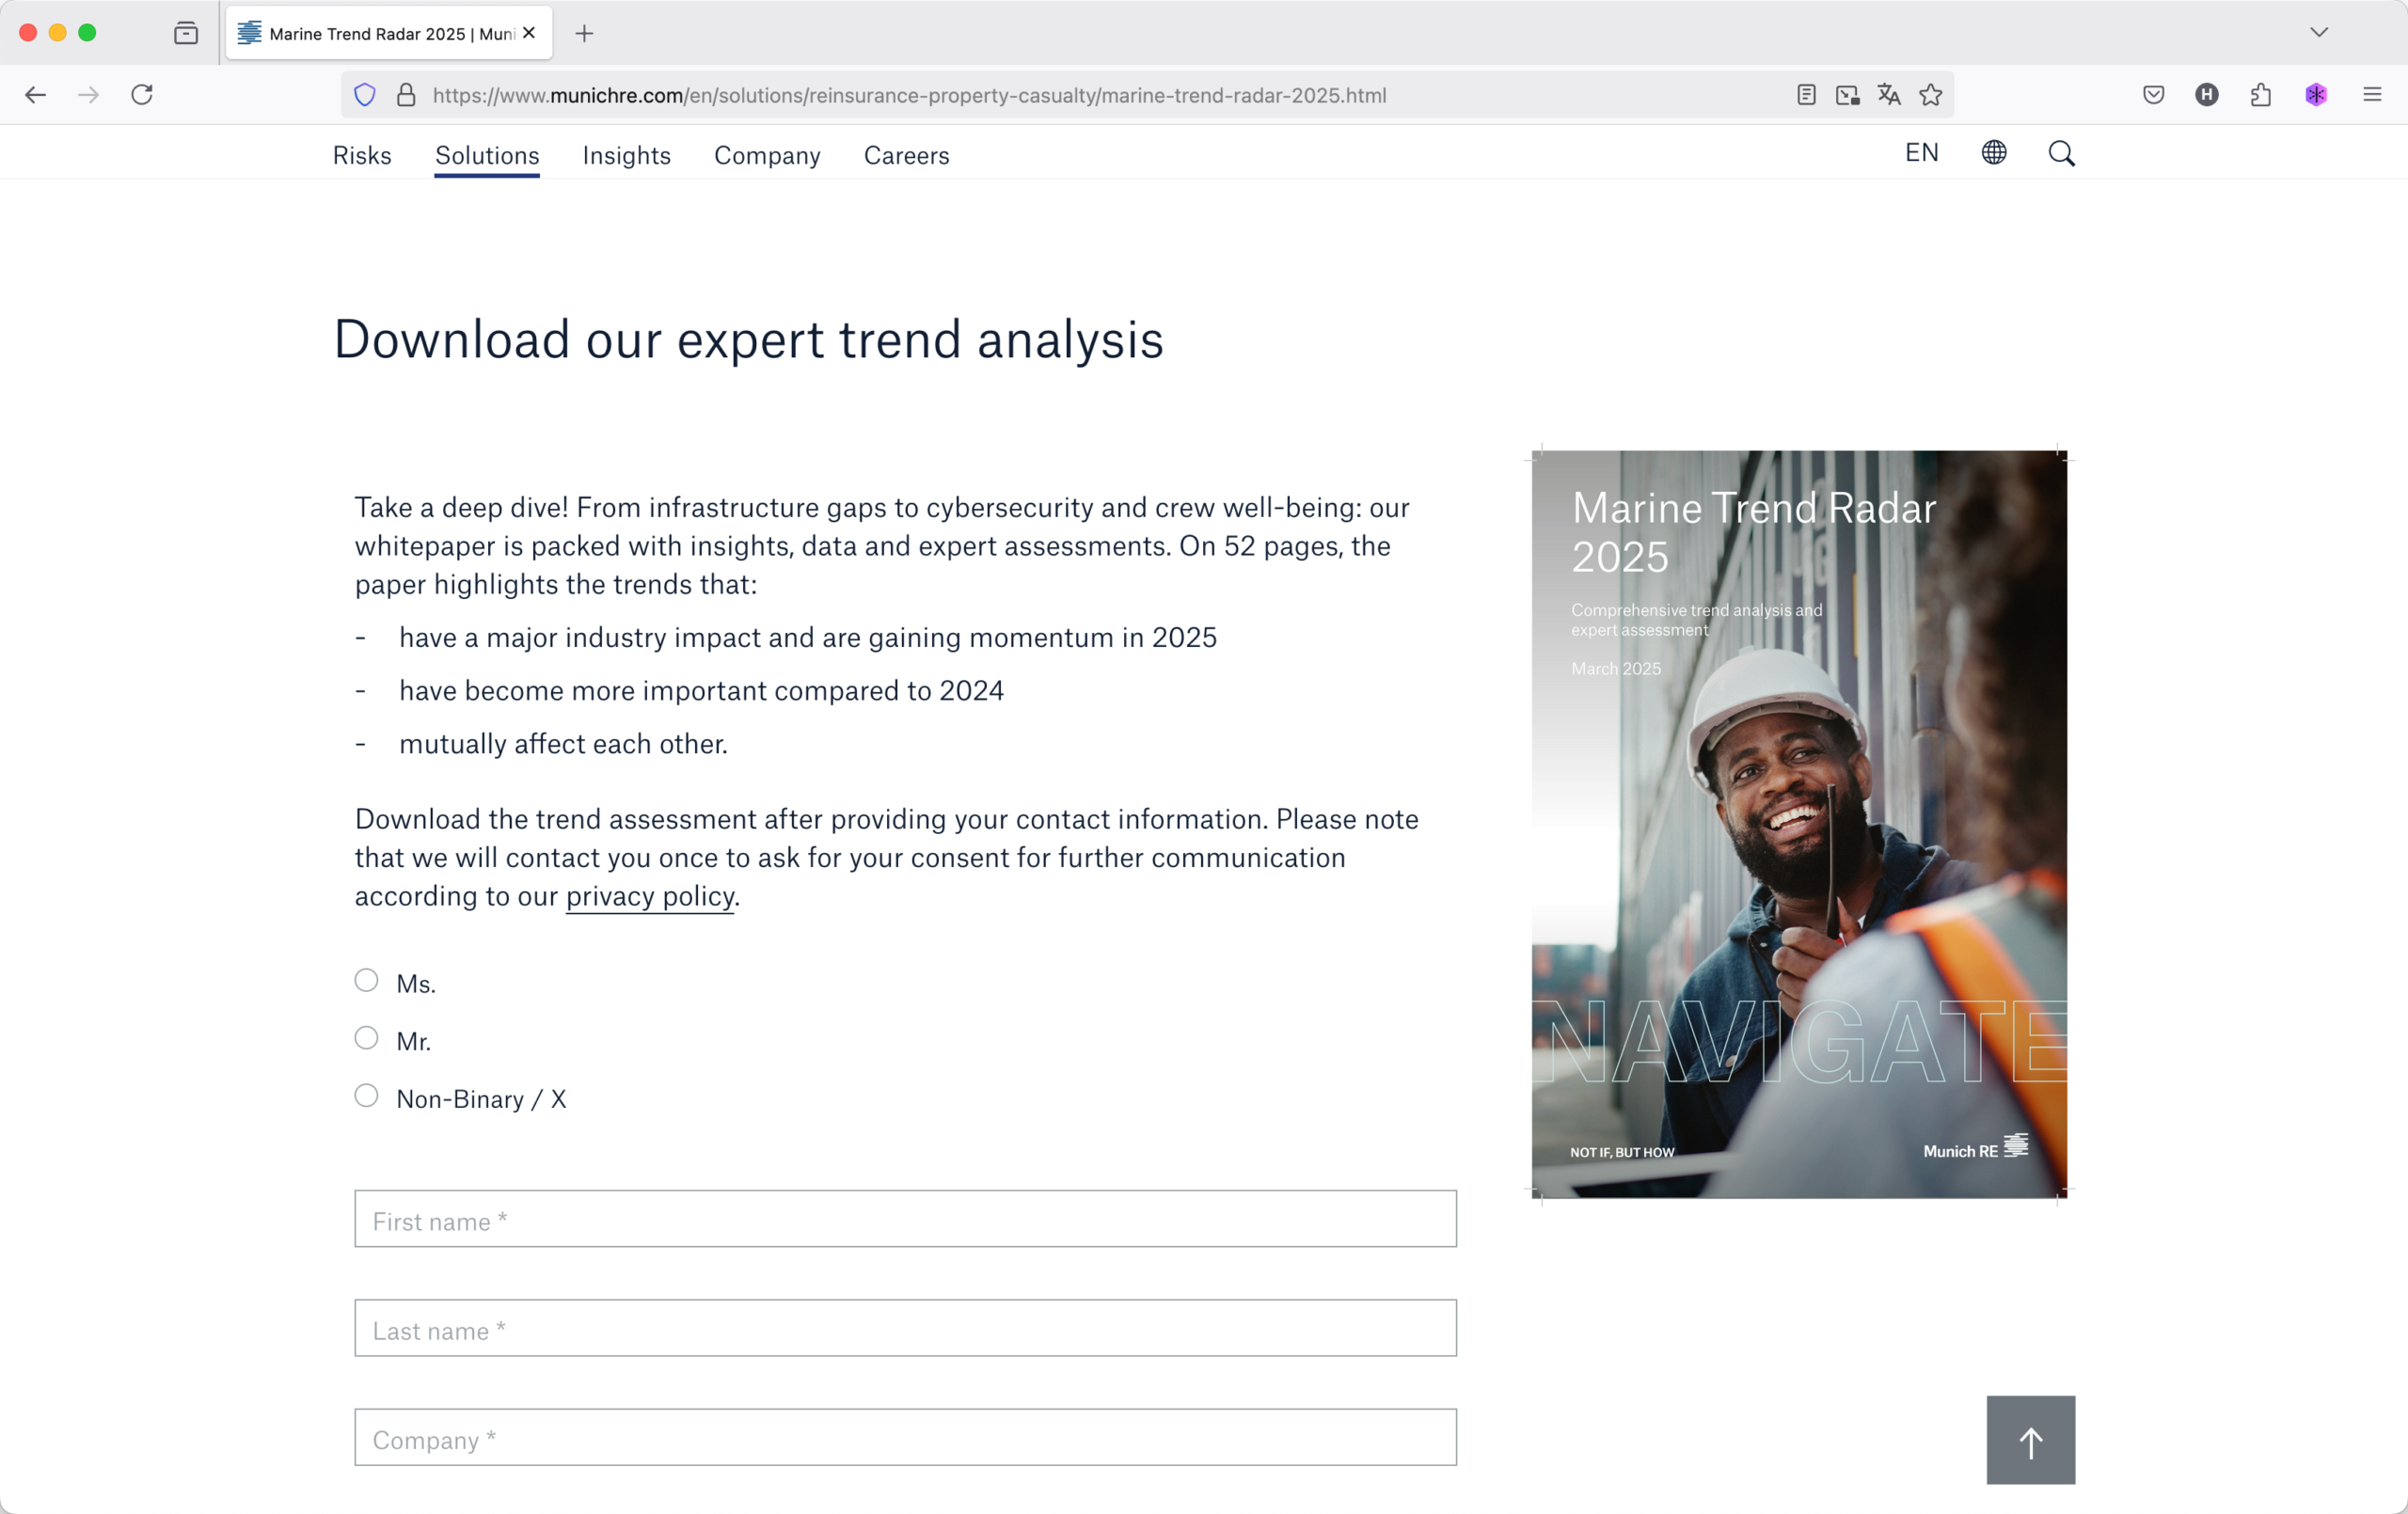Reload the page with refresh icon
2408x1514 pixels.
(x=142, y=95)
